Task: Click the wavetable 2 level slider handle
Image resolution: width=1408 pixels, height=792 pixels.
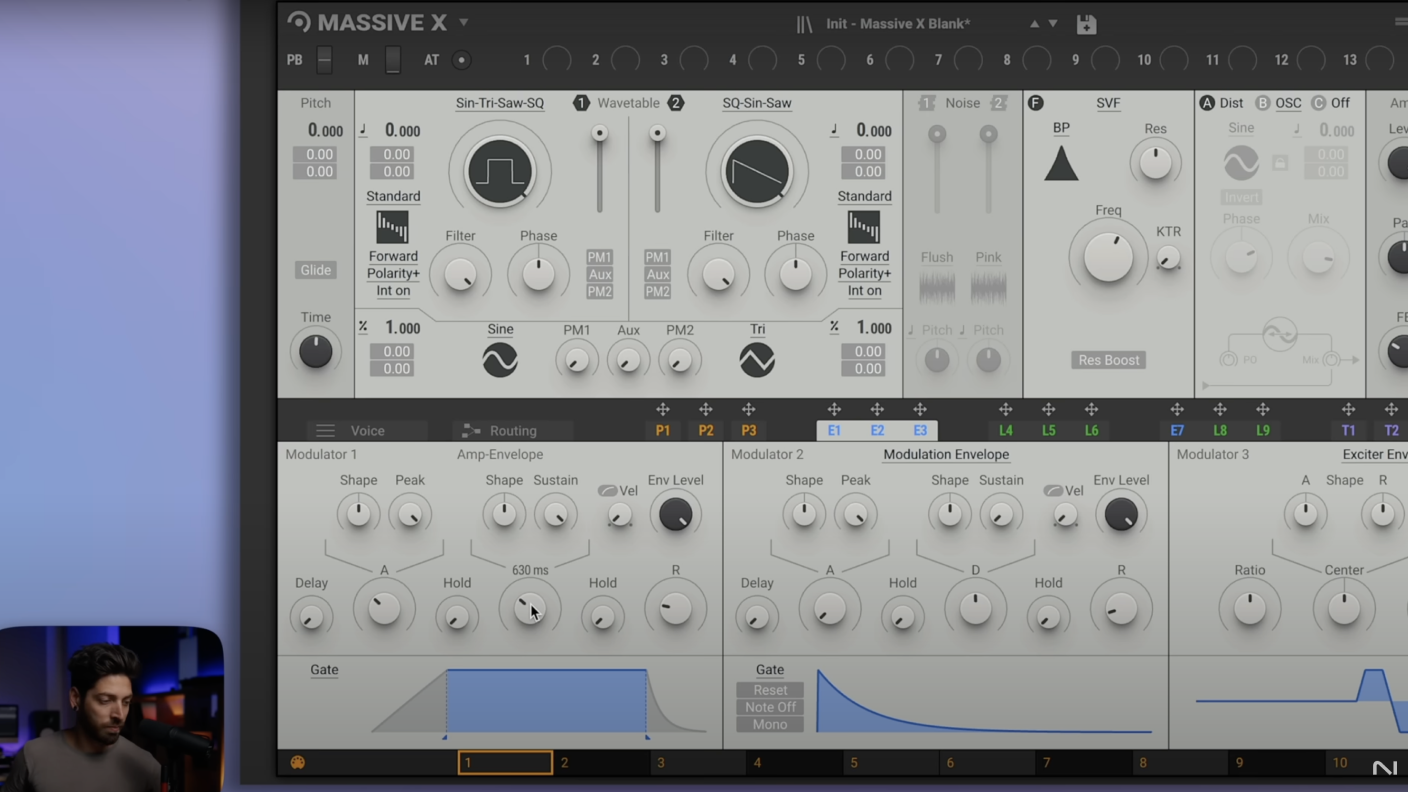Action: pyautogui.click(x=657, y=133)
